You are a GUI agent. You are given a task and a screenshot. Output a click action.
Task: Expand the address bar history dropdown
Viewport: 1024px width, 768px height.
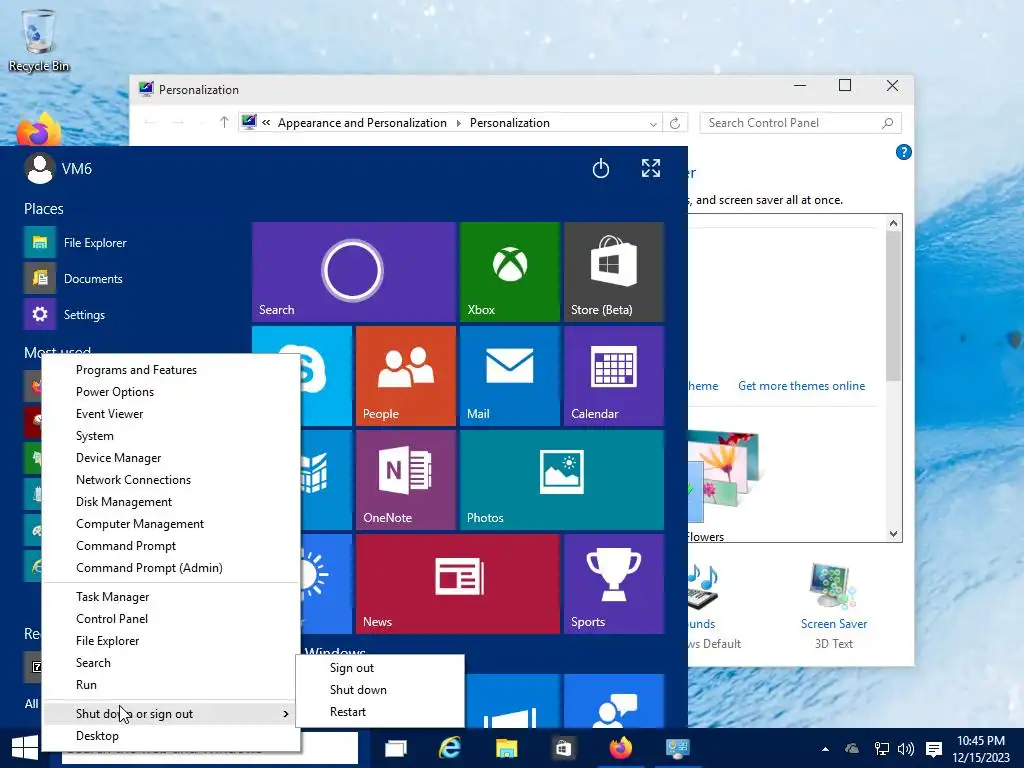653,123
